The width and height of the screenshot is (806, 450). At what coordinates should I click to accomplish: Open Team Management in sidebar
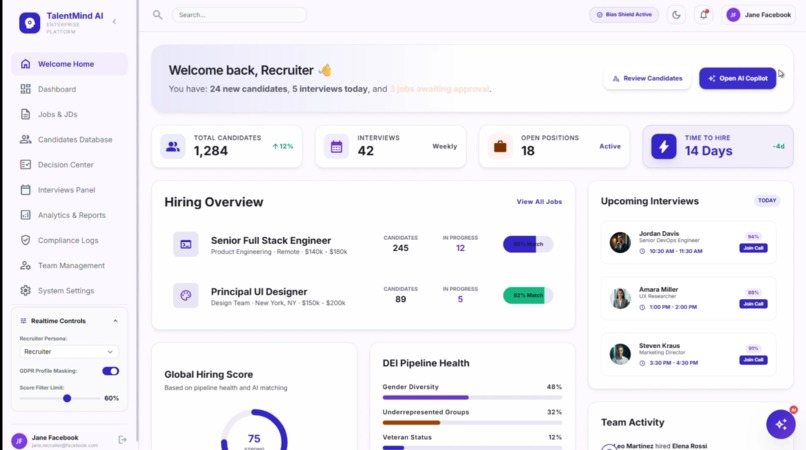click(69, 266)
